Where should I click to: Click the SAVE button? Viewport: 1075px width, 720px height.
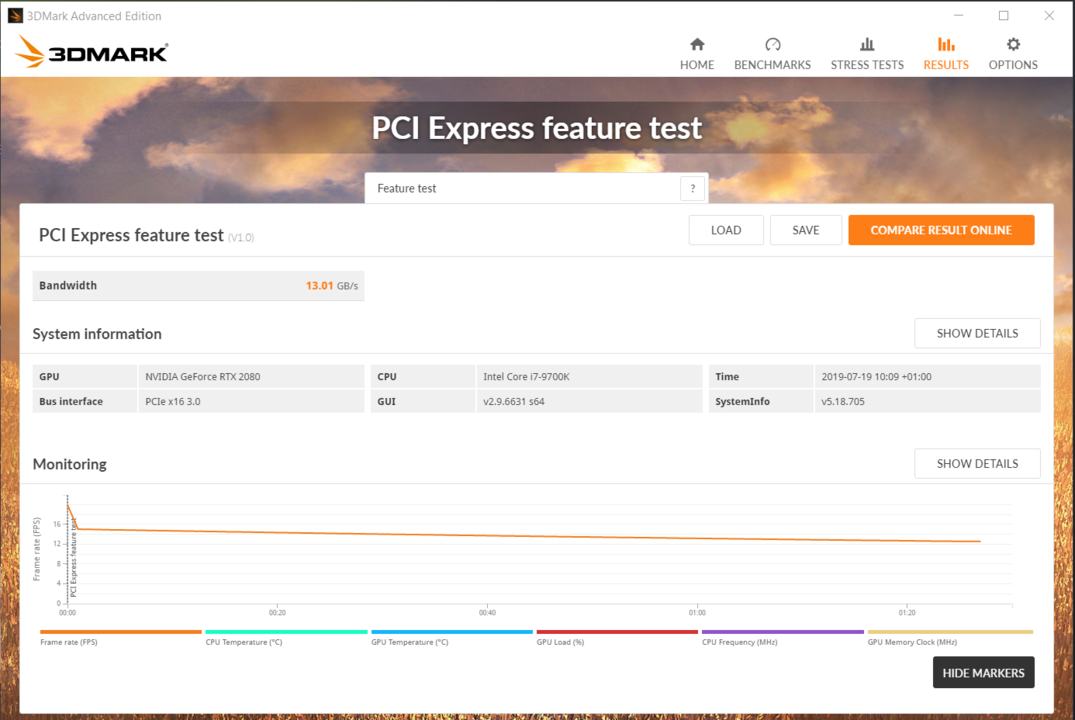[806, 230]
